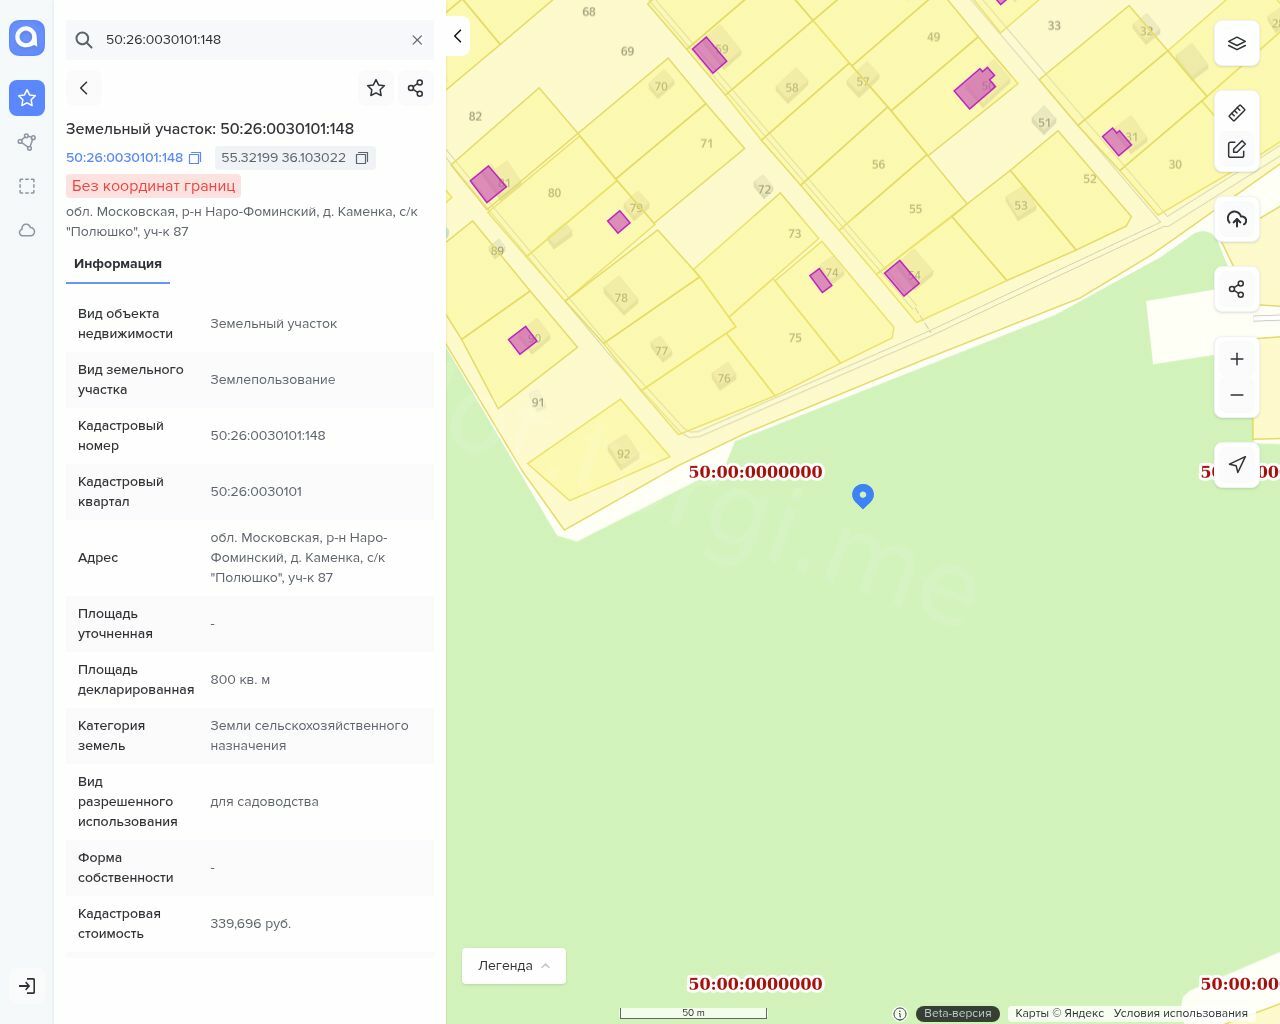Go back from parcel details

tap(84, 88)
